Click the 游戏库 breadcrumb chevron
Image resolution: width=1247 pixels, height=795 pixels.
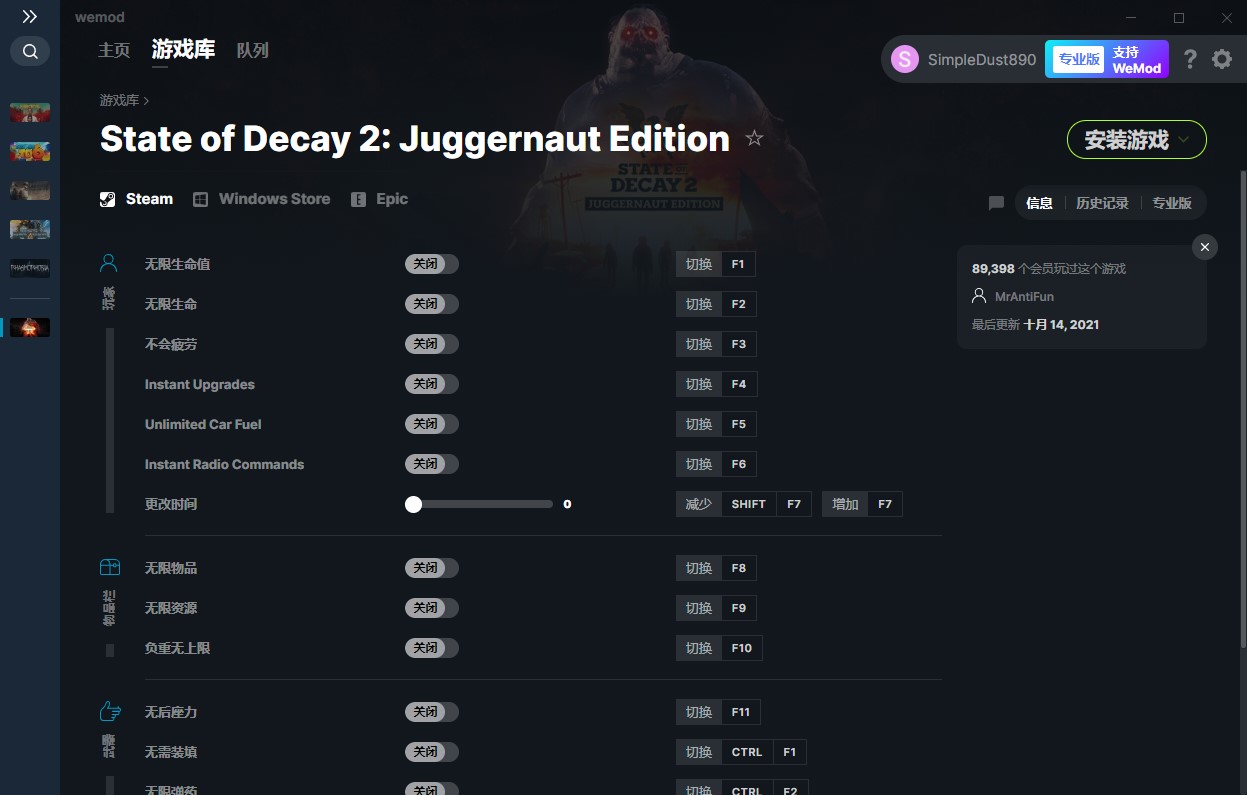tap(146, 101)
